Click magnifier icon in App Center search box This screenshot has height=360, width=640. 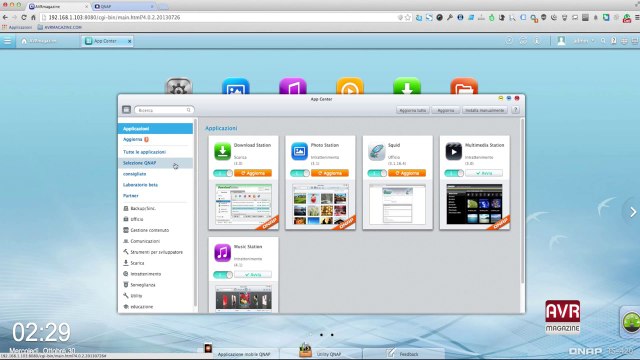coord(189,110)
